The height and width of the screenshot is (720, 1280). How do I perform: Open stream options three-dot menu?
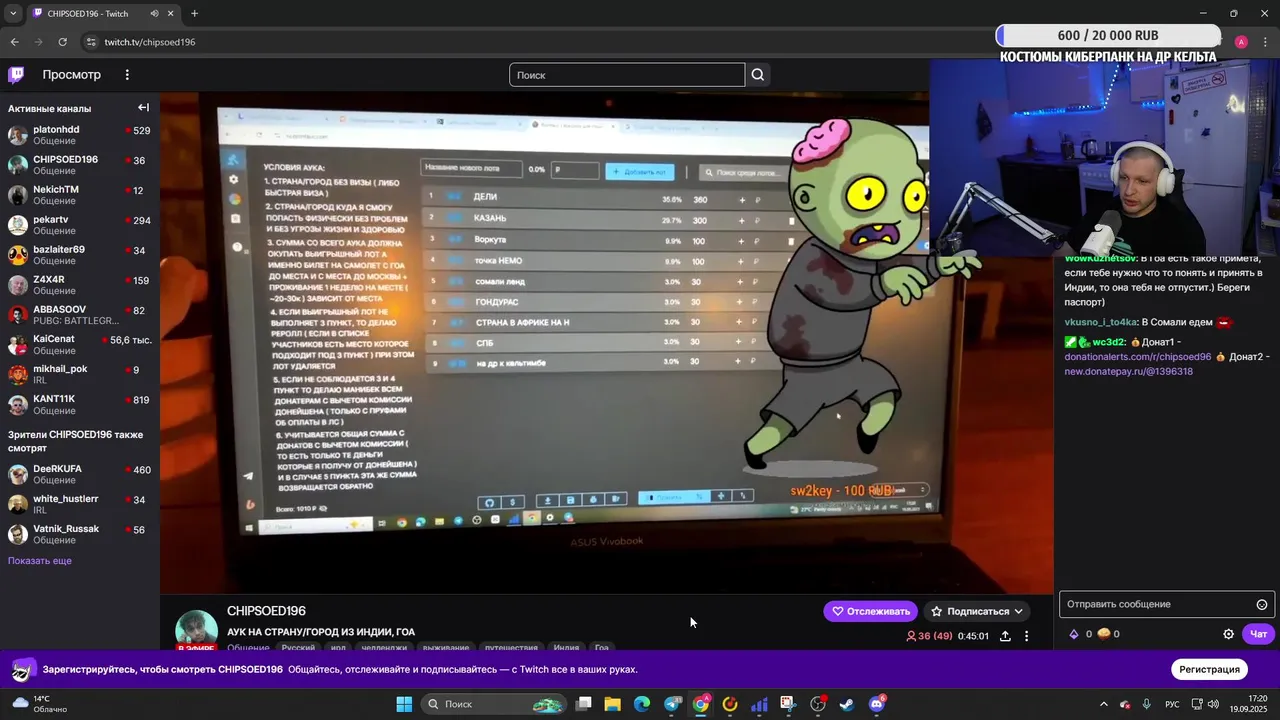[x=1026, y=636]
